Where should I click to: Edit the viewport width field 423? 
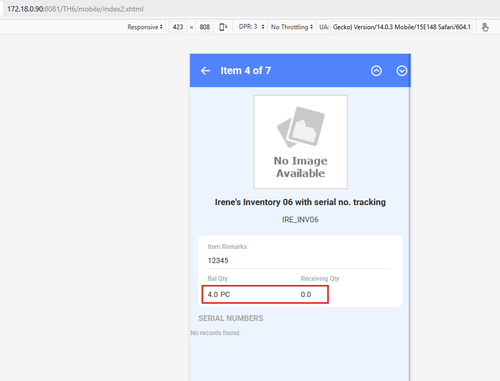coord(178,27)
